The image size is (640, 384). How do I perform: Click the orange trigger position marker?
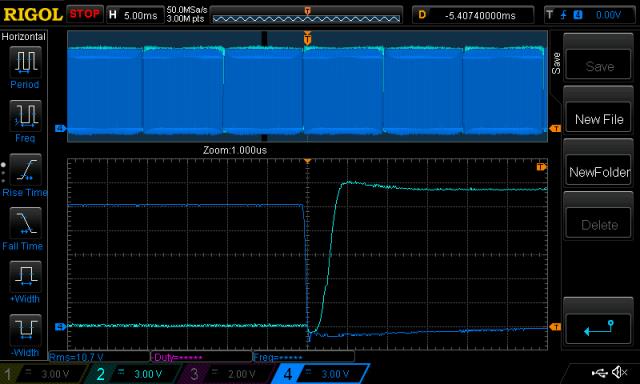[307, 38]
